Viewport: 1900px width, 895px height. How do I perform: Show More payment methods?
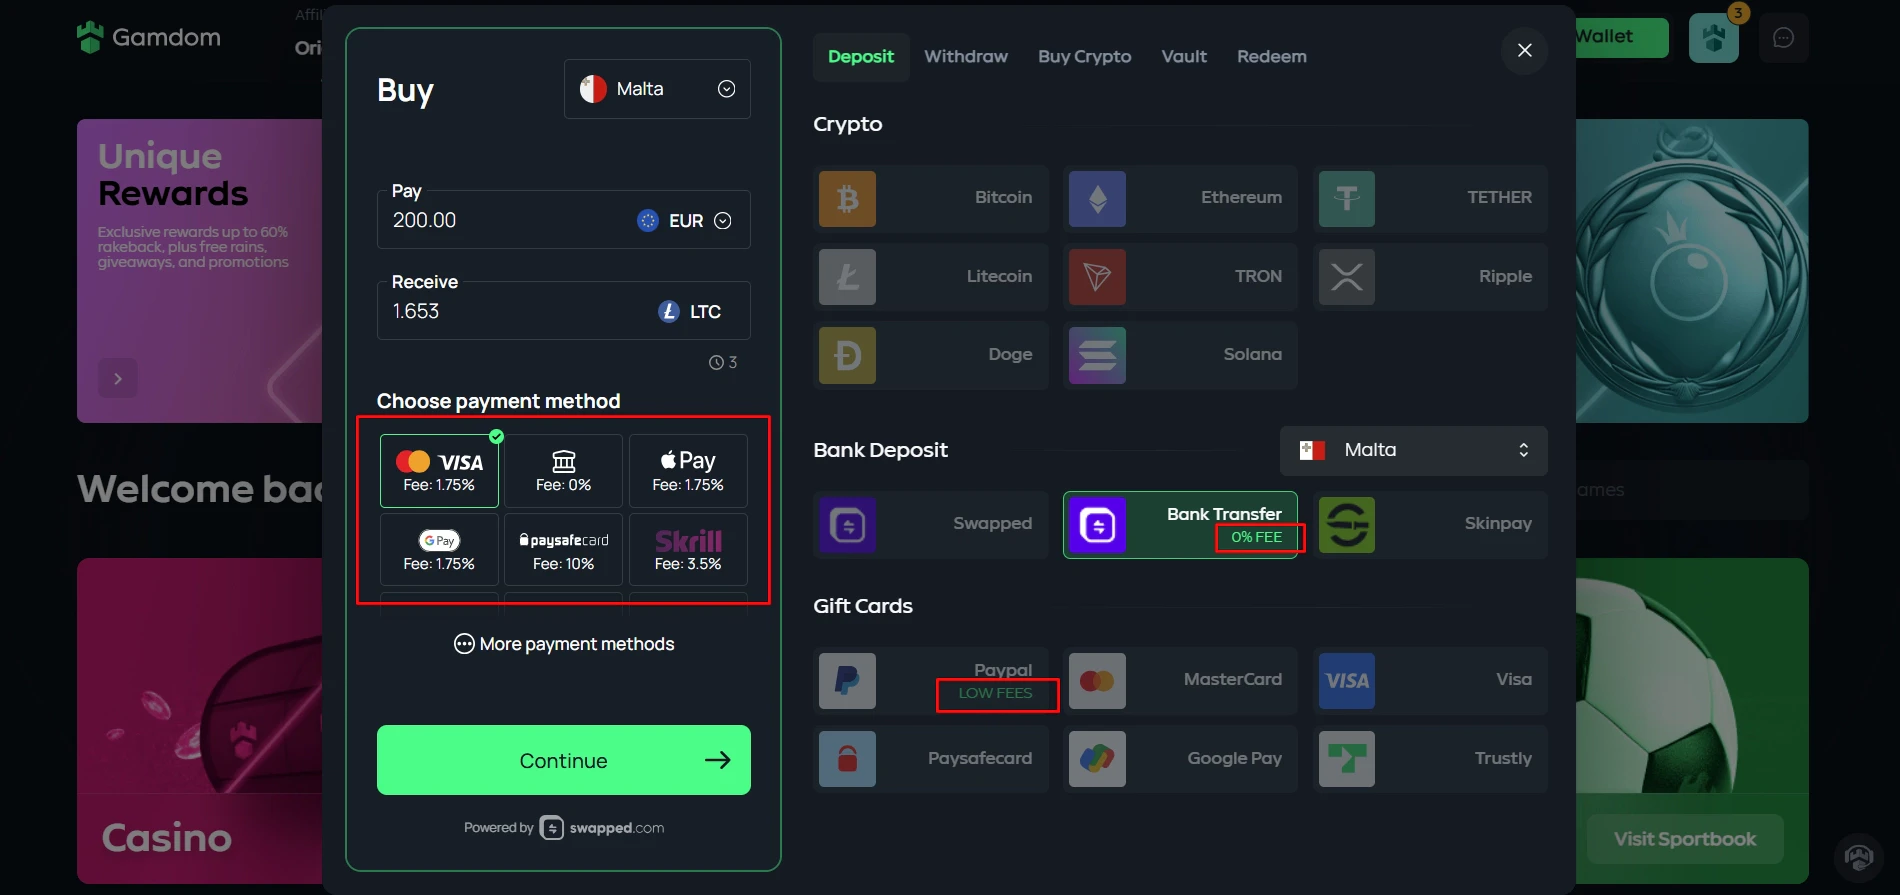564,644
